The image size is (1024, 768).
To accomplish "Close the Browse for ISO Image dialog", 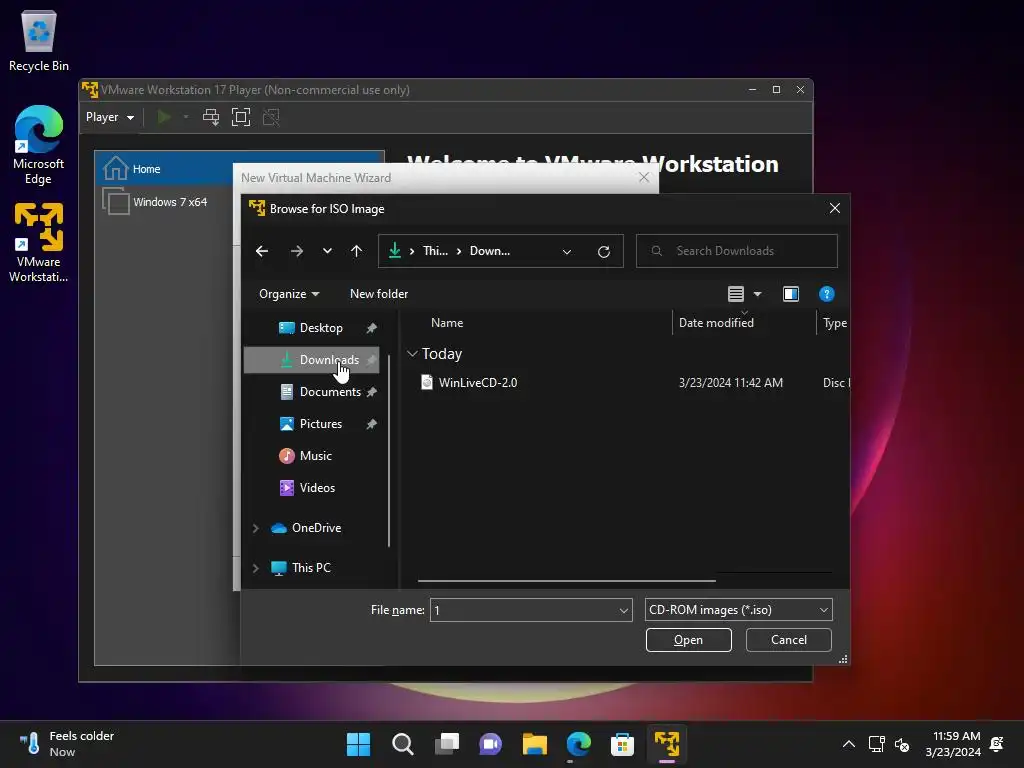I will (x=835, y=208).
